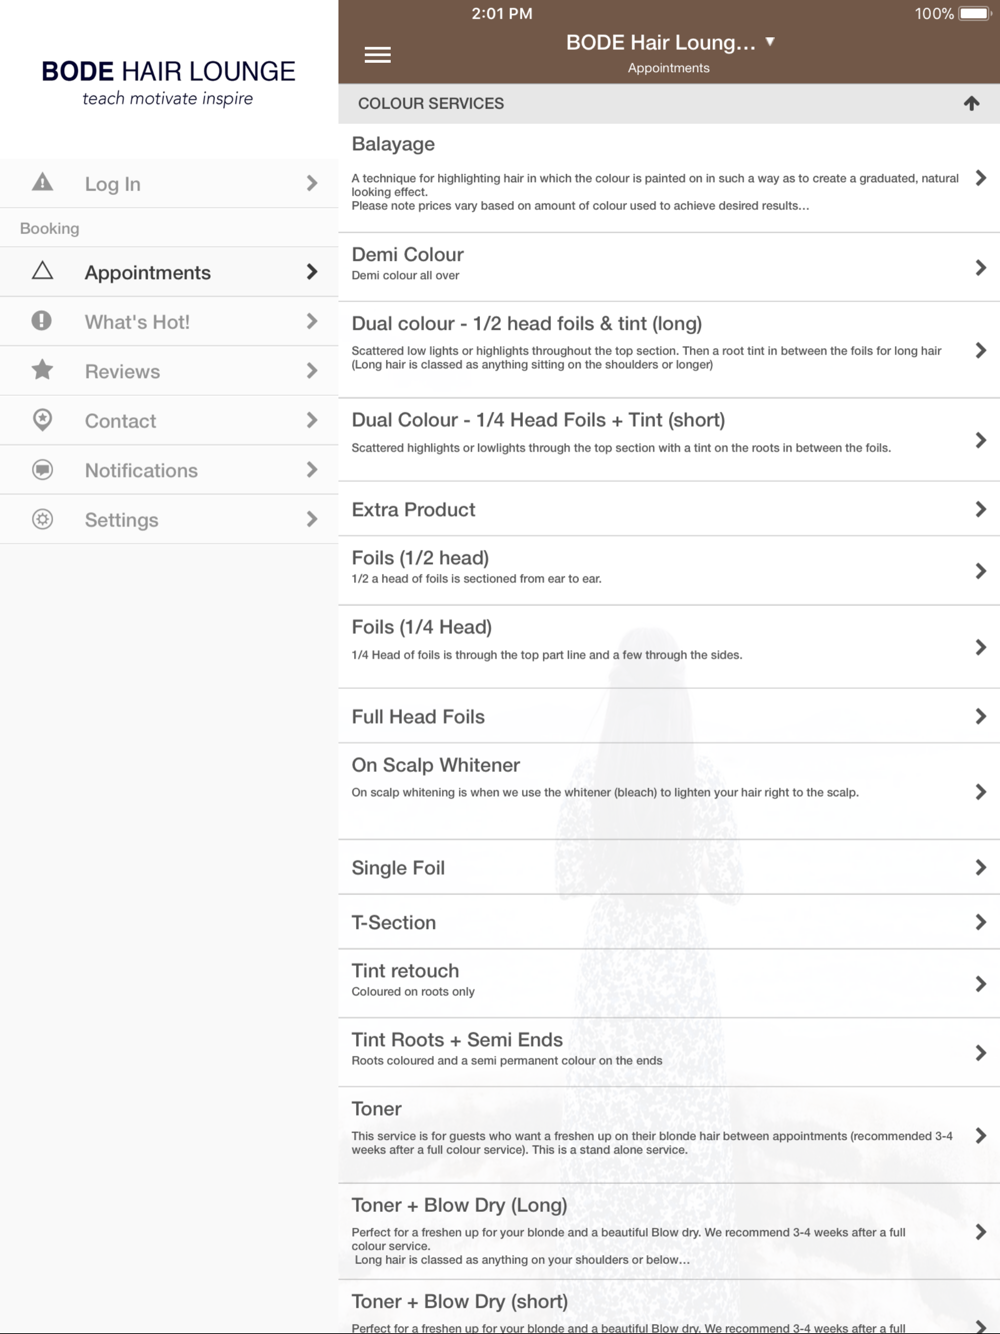Collapse Colour Services with the up arrow

[x=971, y=103]
